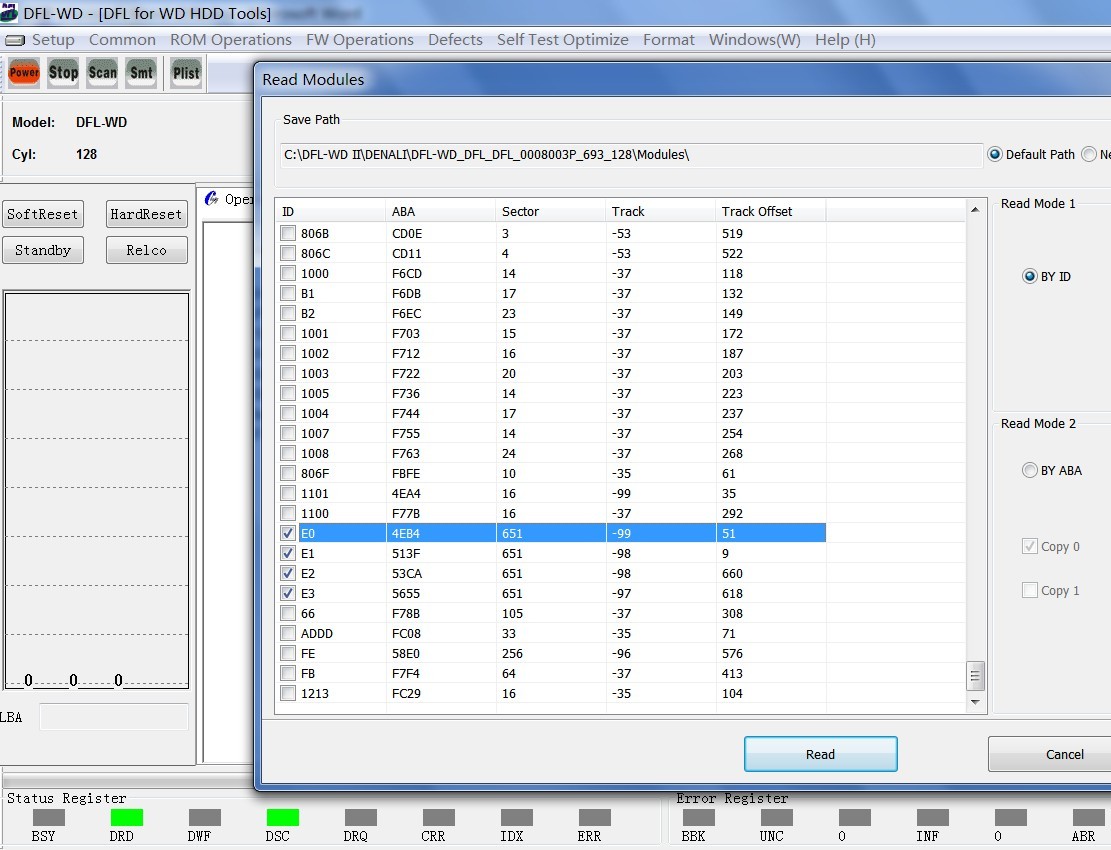Sort by the Track Offset column header
The width and height of the screenshot is (1111, 850).
click(771, 211)
